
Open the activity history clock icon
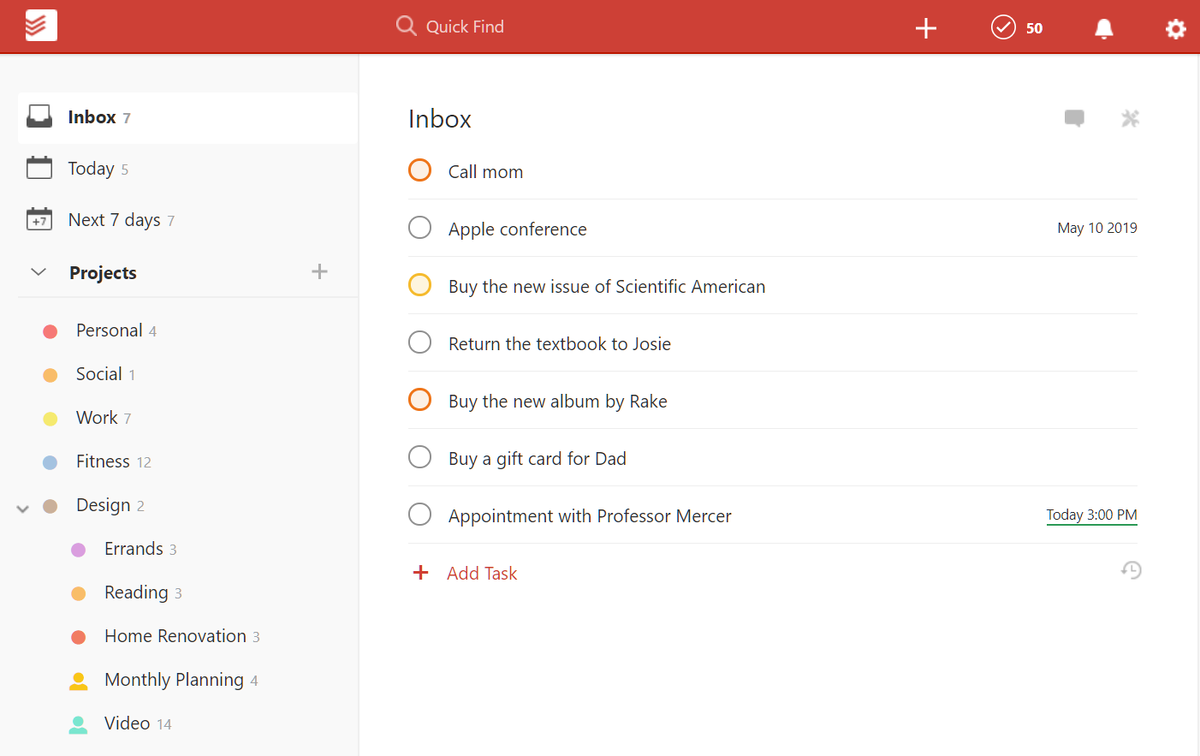pos(1131,570)
